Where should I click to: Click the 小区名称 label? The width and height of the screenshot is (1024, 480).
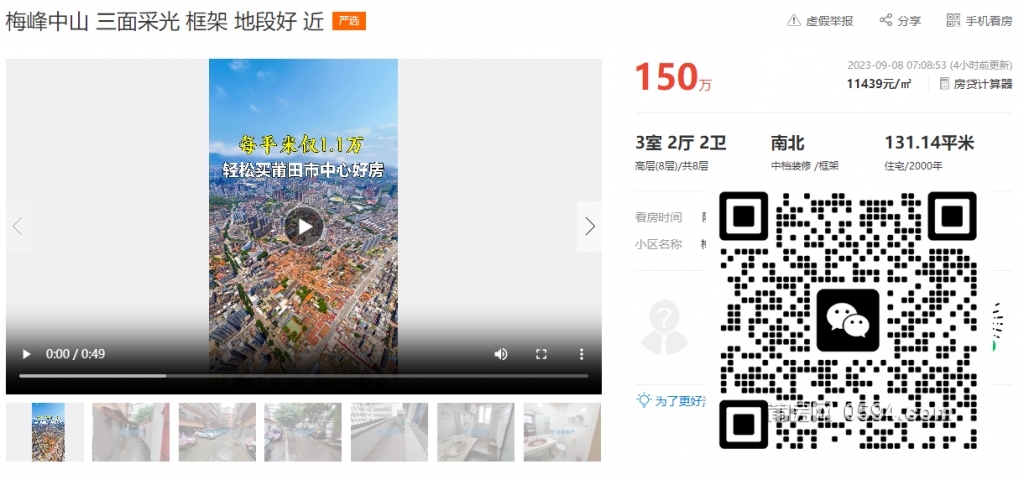coord(658,244)
